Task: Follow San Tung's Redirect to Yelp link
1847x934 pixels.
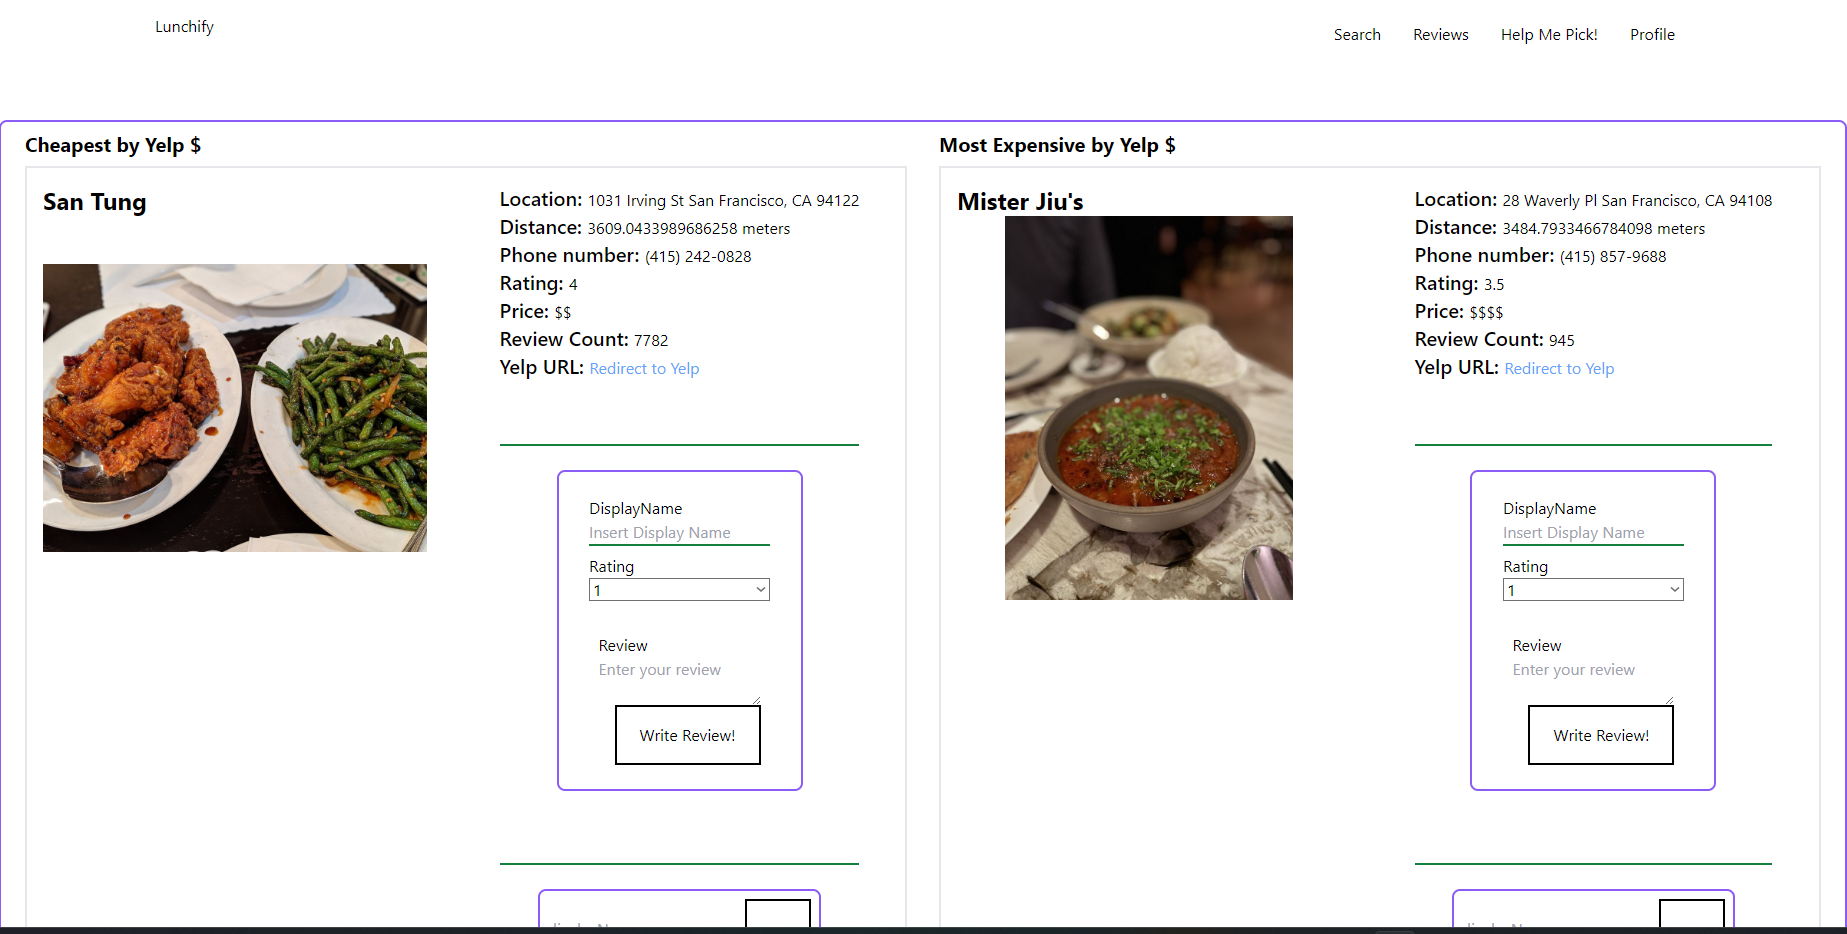Action: [644, 369]
